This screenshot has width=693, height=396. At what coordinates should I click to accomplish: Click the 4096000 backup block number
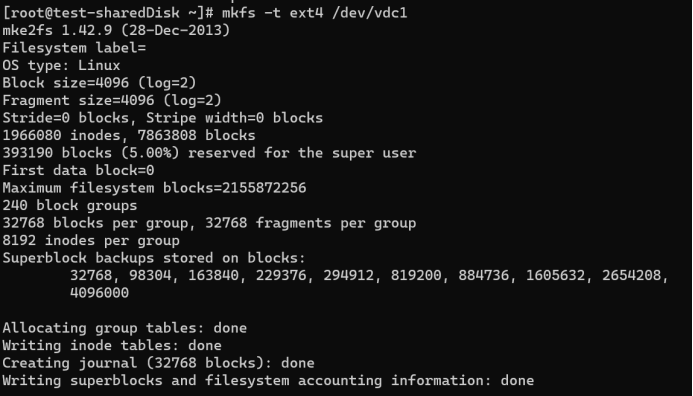[99, 293]
